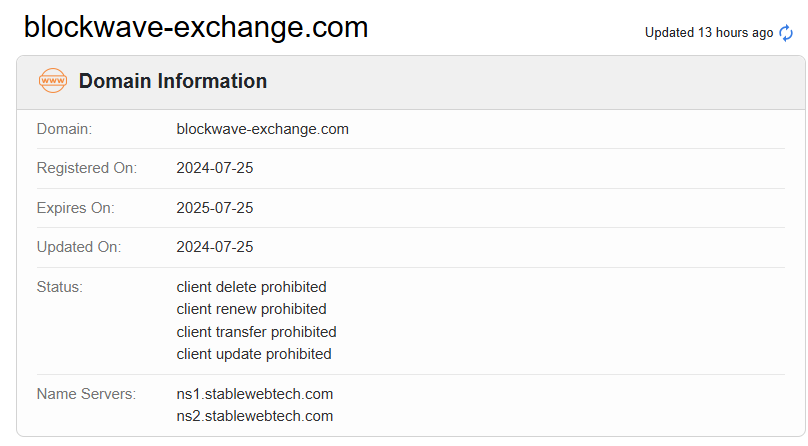
Task: Click the 'Registered On:' label
Action: coord(86,168)
